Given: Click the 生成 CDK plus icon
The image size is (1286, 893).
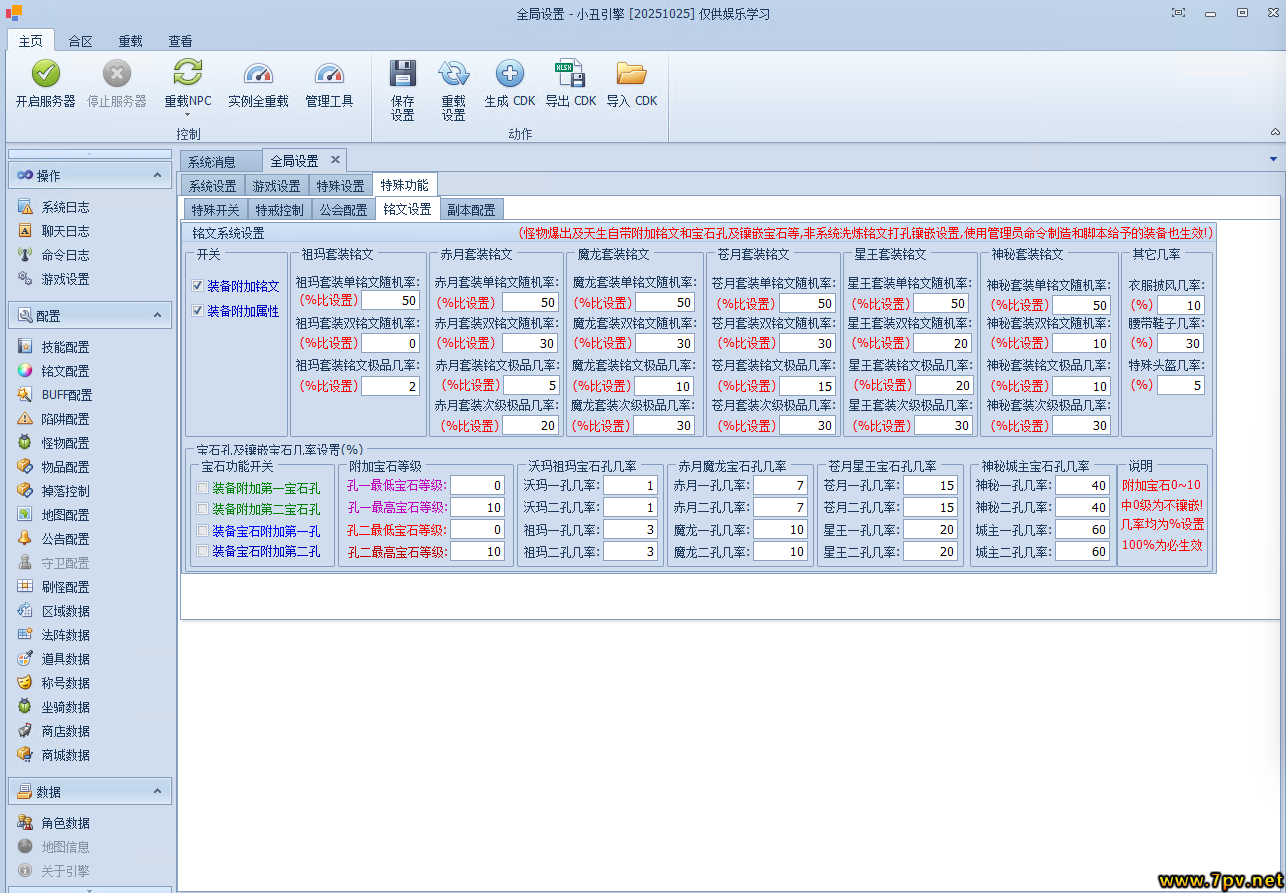Looking at the screenshot, I should pyautogui.click(x=510, y=74).
